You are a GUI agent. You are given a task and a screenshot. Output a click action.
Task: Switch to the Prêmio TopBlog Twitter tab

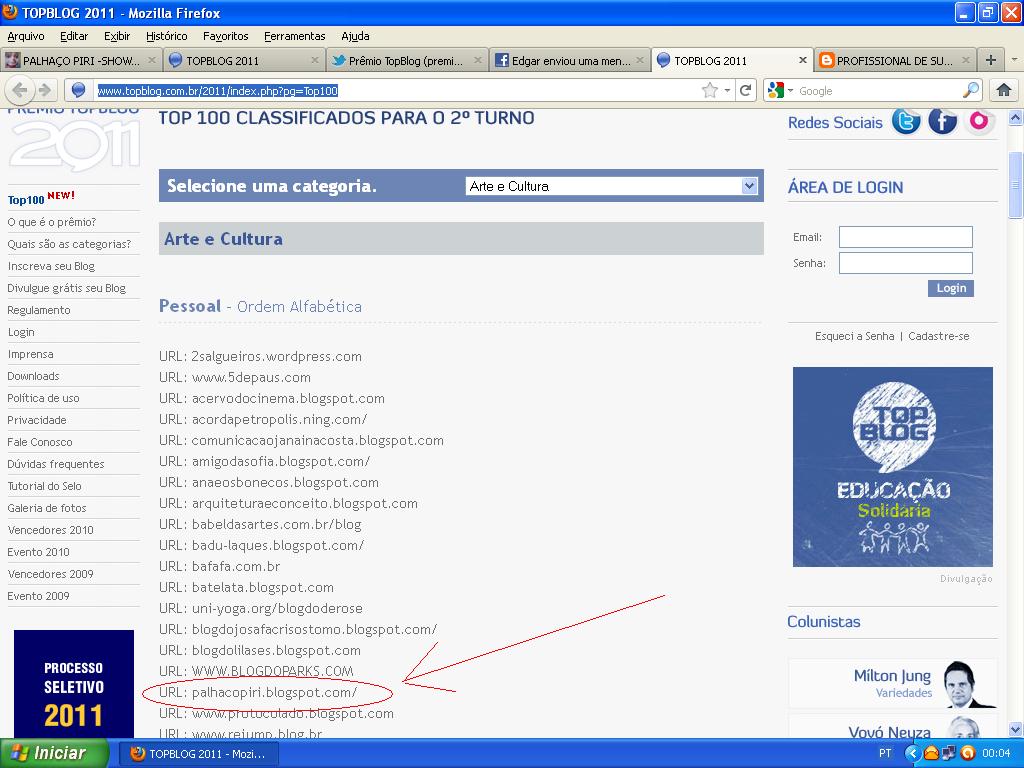coord(406,60)
